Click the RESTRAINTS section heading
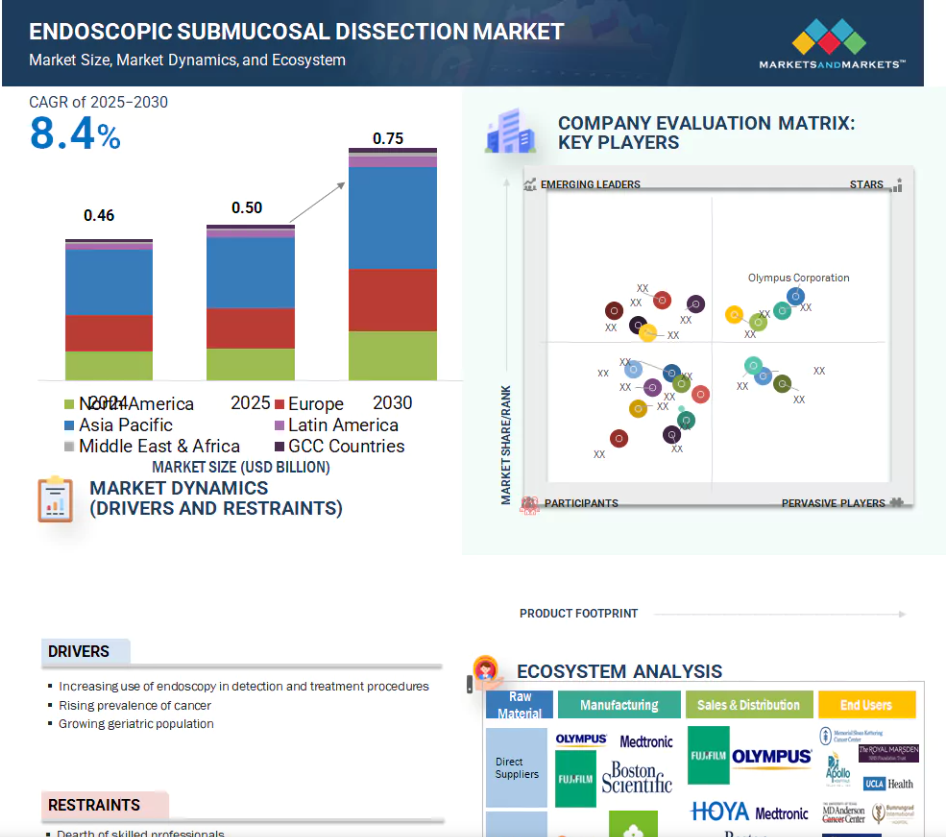This screenshot has width=946, height=837. (x=93, y=805)
